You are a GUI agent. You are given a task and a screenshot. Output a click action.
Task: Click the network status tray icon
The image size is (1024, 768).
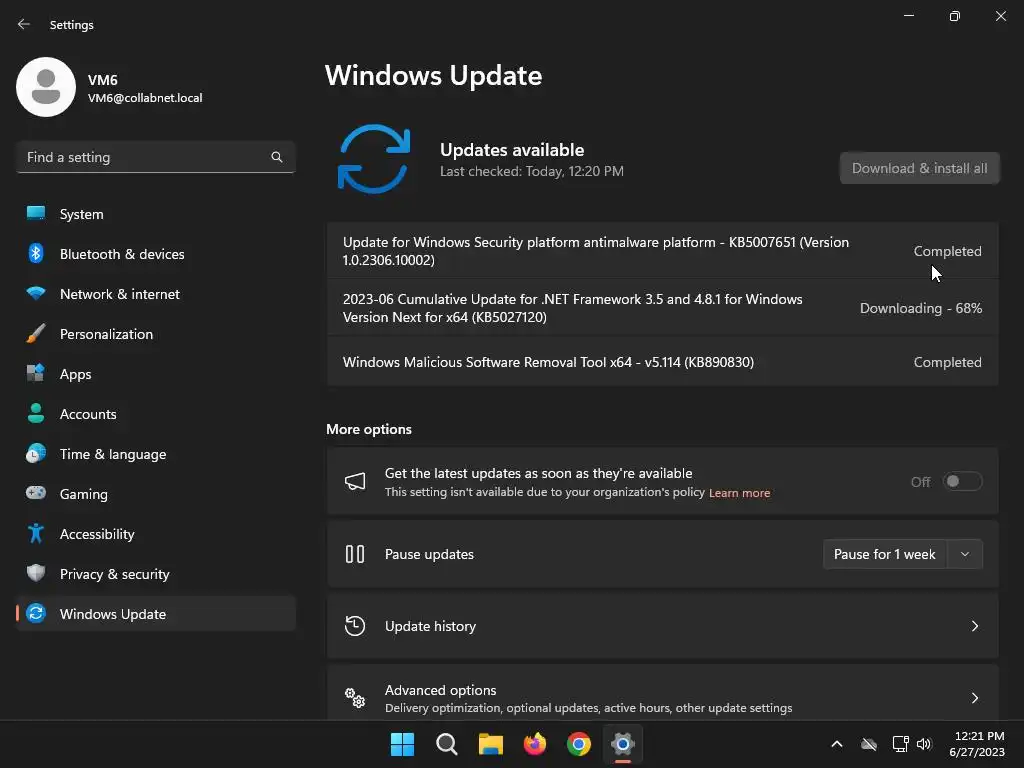tap(901, 744)
